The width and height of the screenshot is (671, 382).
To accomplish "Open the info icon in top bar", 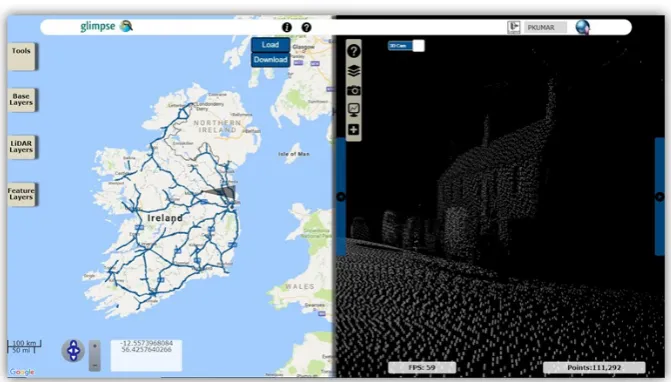I will (287, 27).
